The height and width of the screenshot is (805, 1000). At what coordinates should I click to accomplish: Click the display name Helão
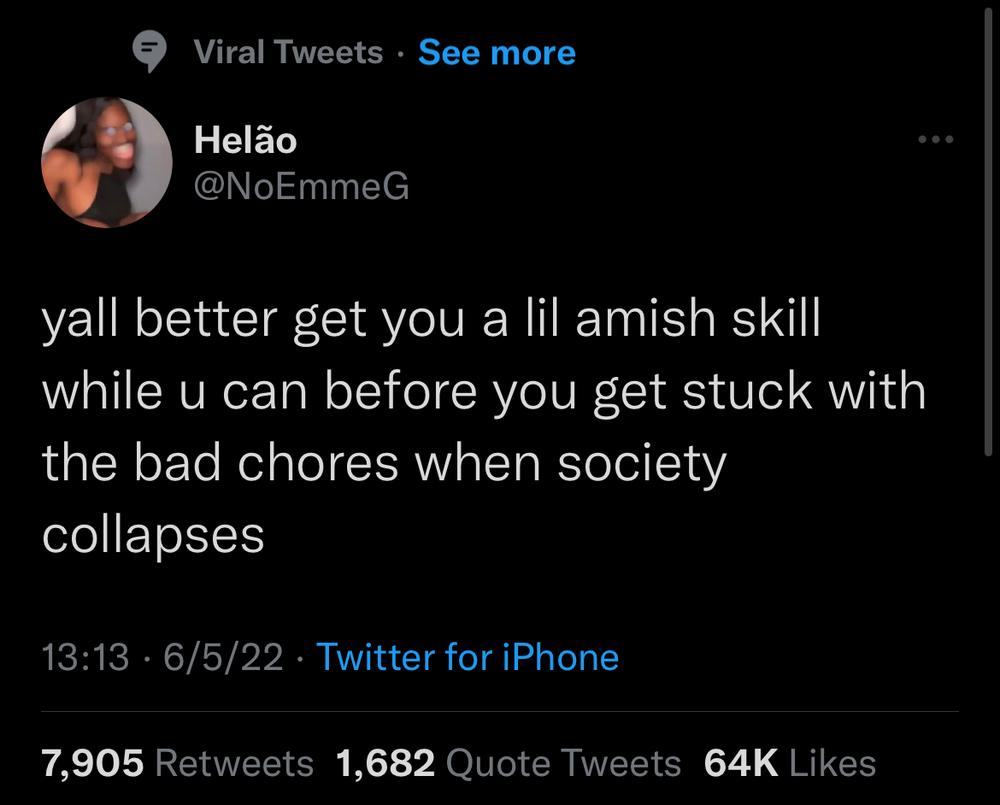(x=246, y=140)
